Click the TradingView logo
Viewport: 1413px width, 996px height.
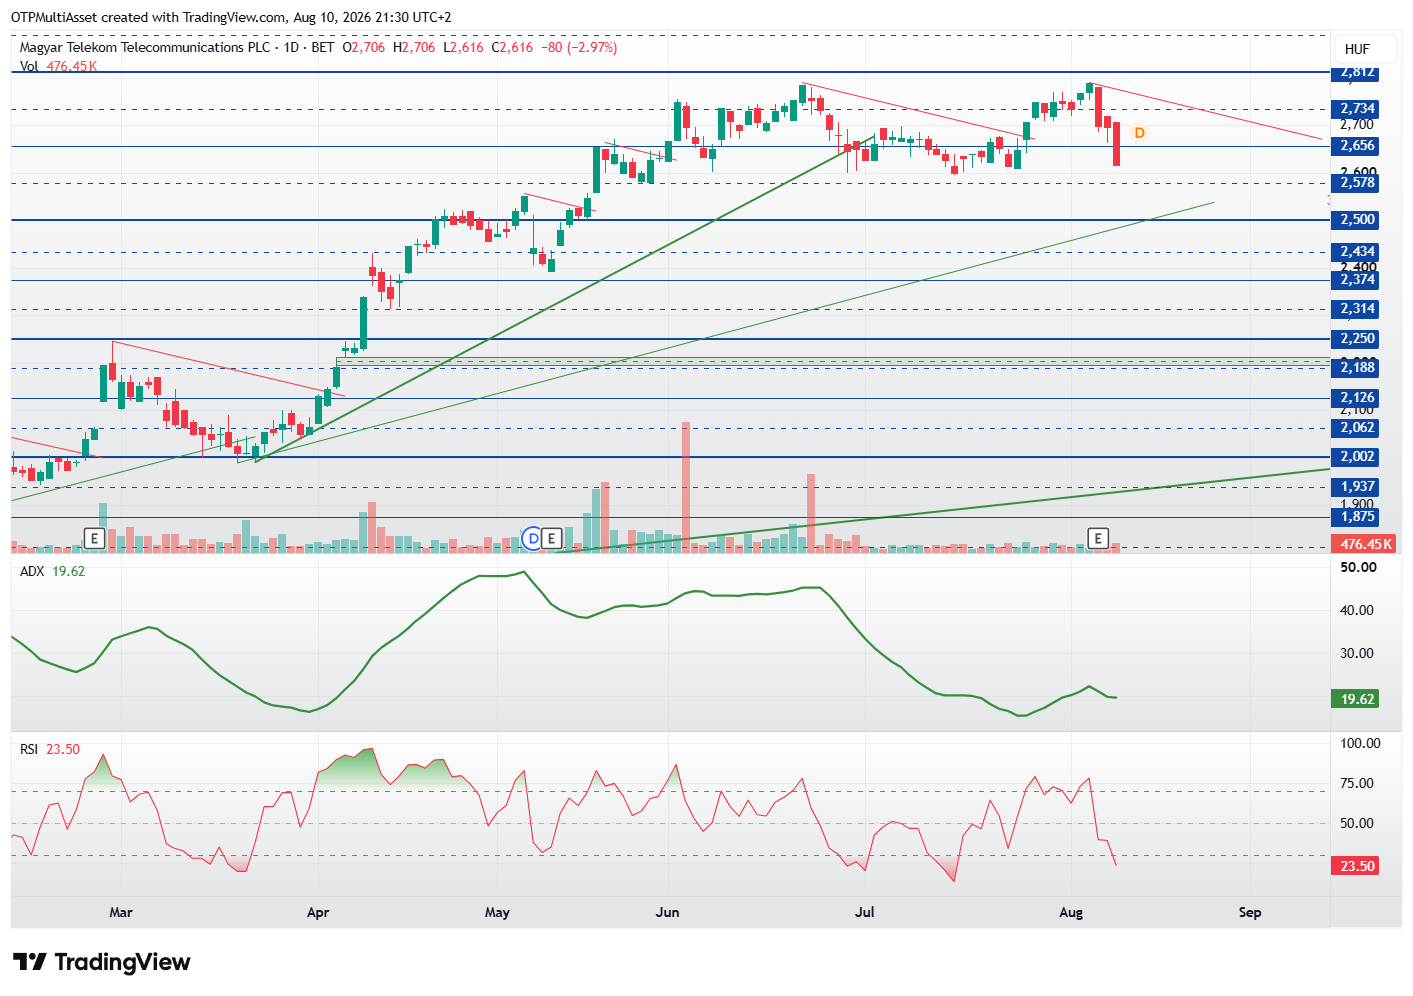[x=101, y=962]
